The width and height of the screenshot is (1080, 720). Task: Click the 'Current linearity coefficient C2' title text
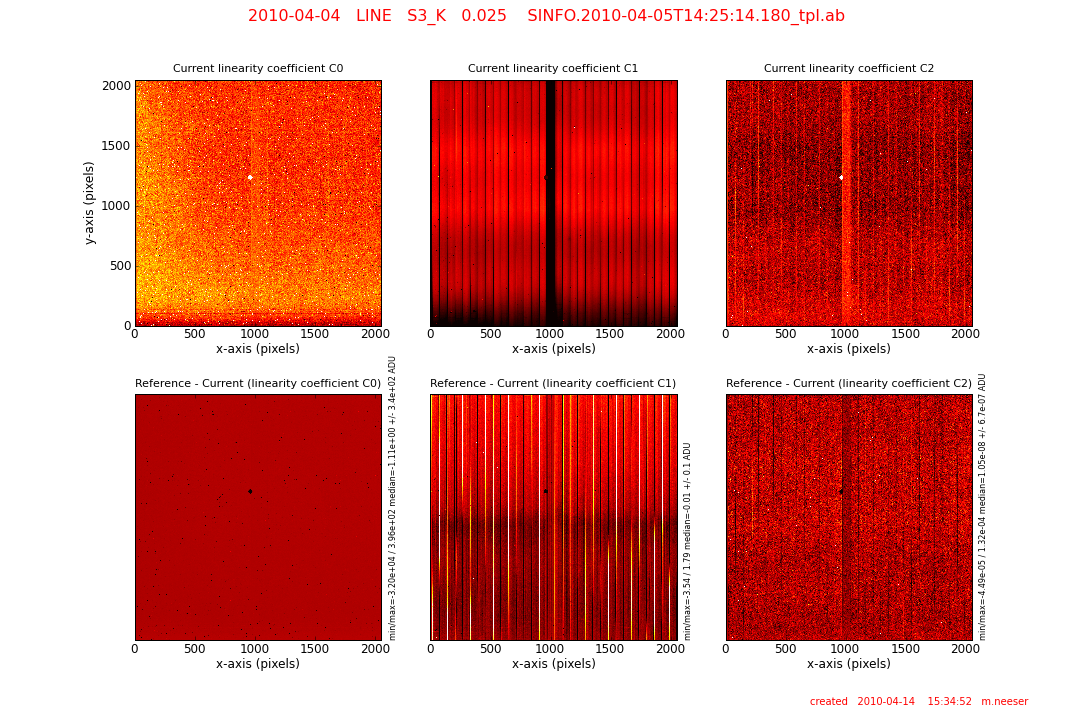point(849,69)
